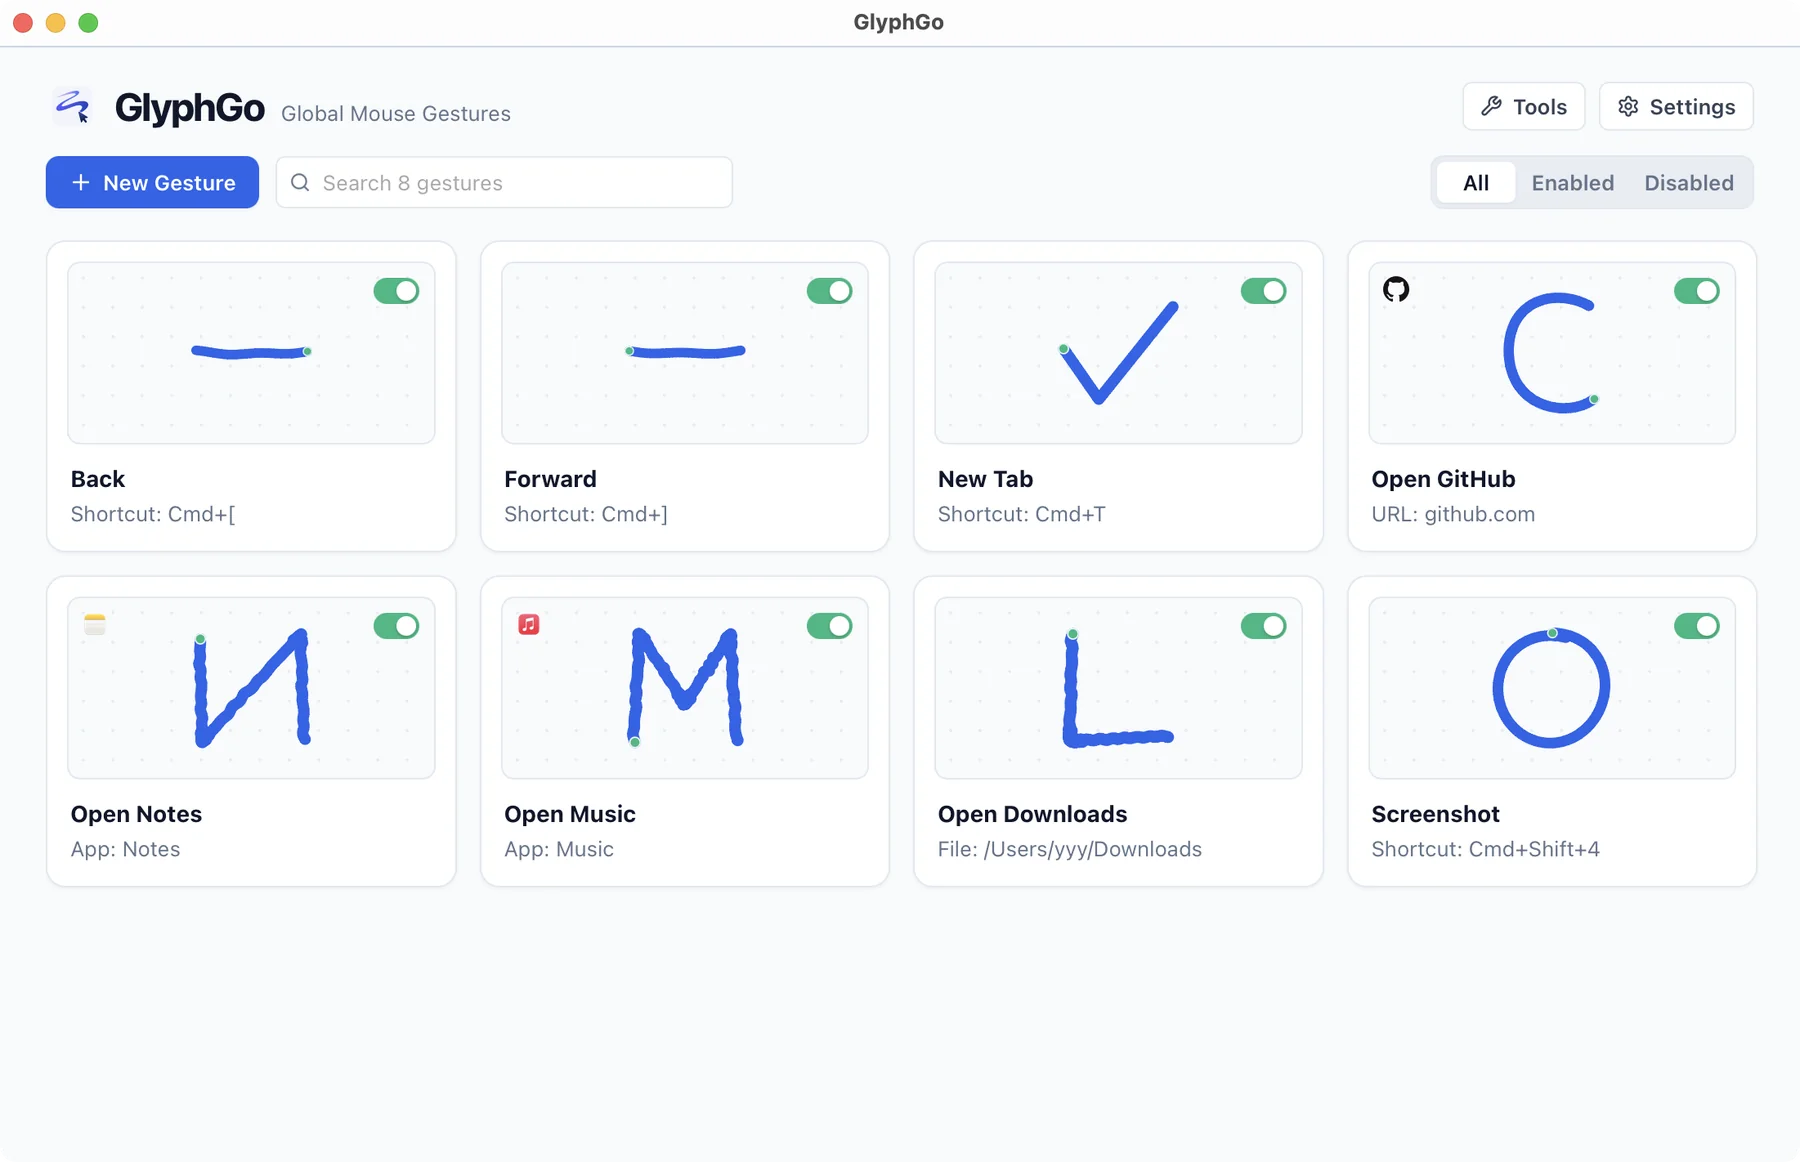Image resolution: width=1800 pixels, height=1162 pixels.
Task: Disable the Back gesture toggle
Action: pyautogui.click(x=396, y=291)
